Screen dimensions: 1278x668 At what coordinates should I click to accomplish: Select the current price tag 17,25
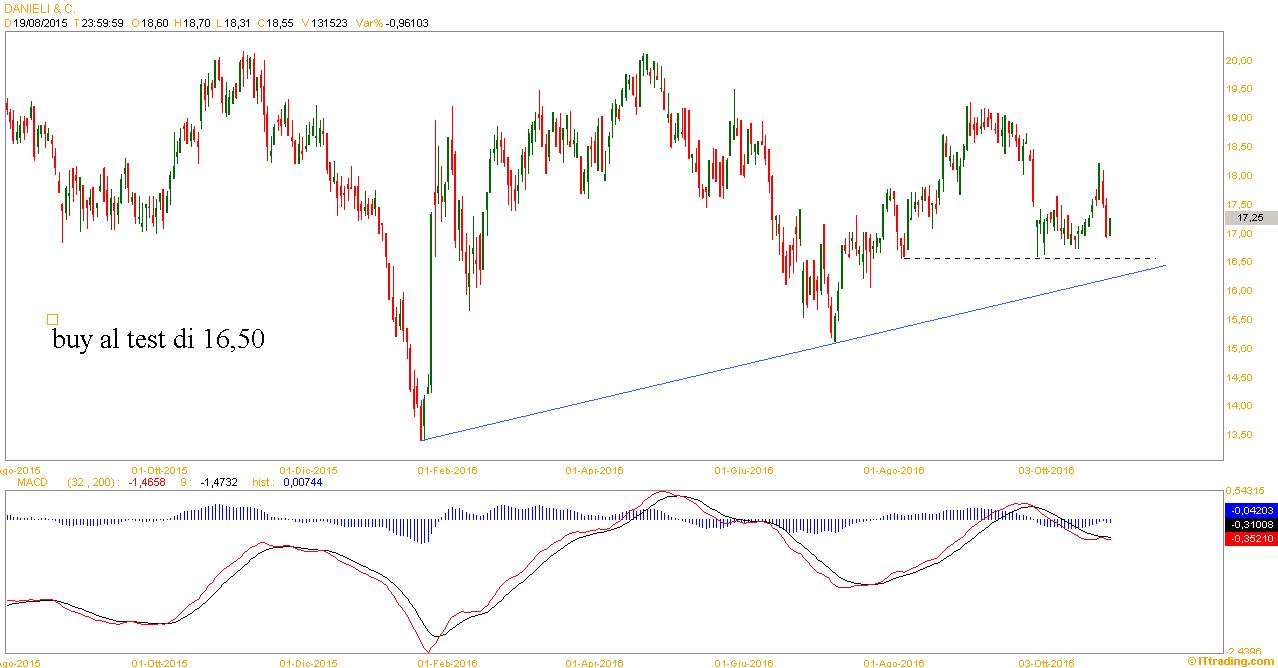(1250, 217)
